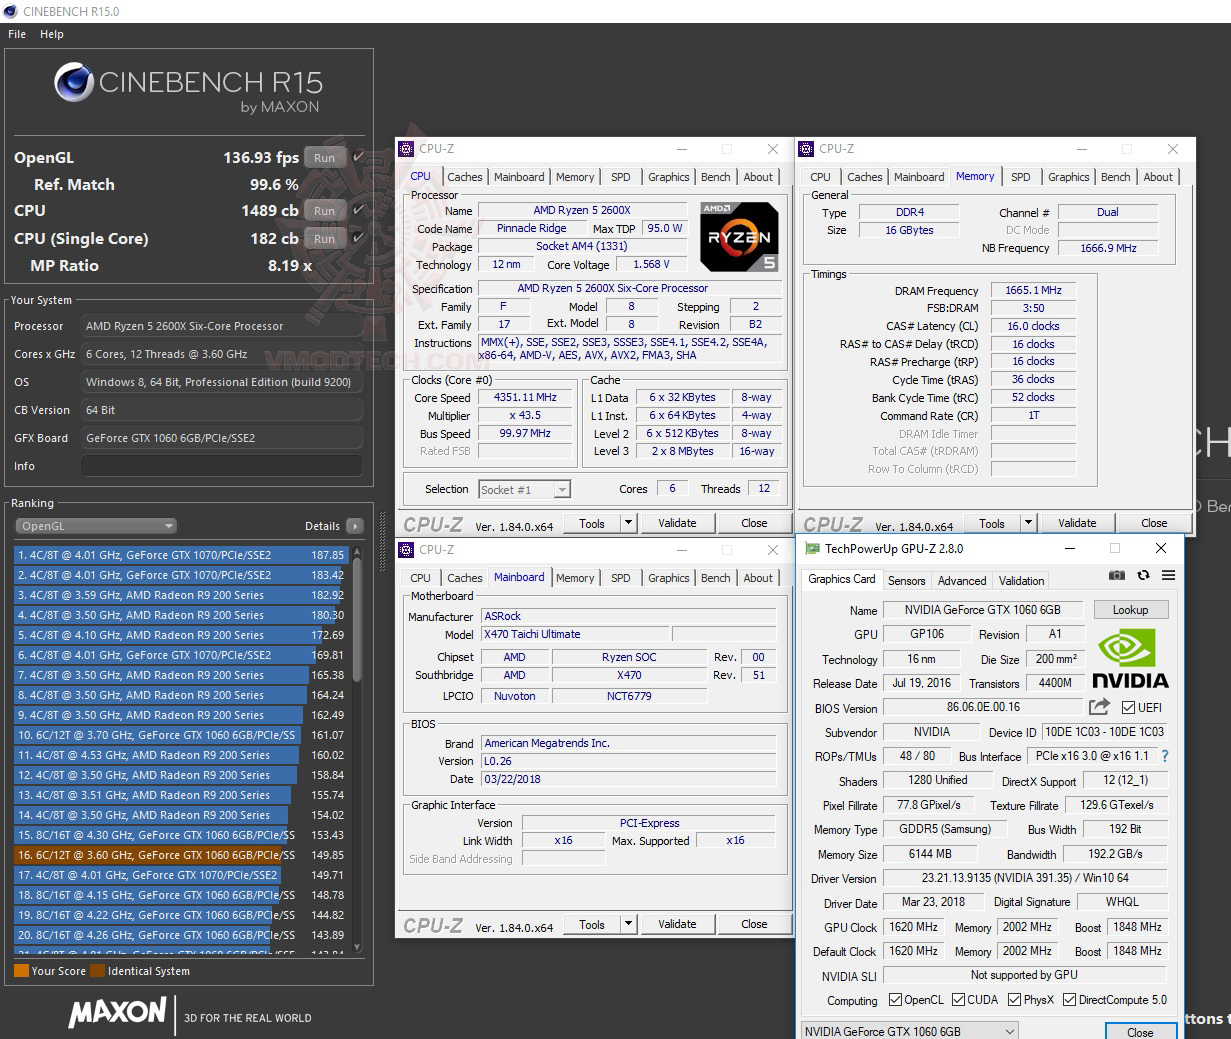1231x1039 pixels.
Task: Click Validate in CPU-Z Memory window
Action: coord(1077,523)
